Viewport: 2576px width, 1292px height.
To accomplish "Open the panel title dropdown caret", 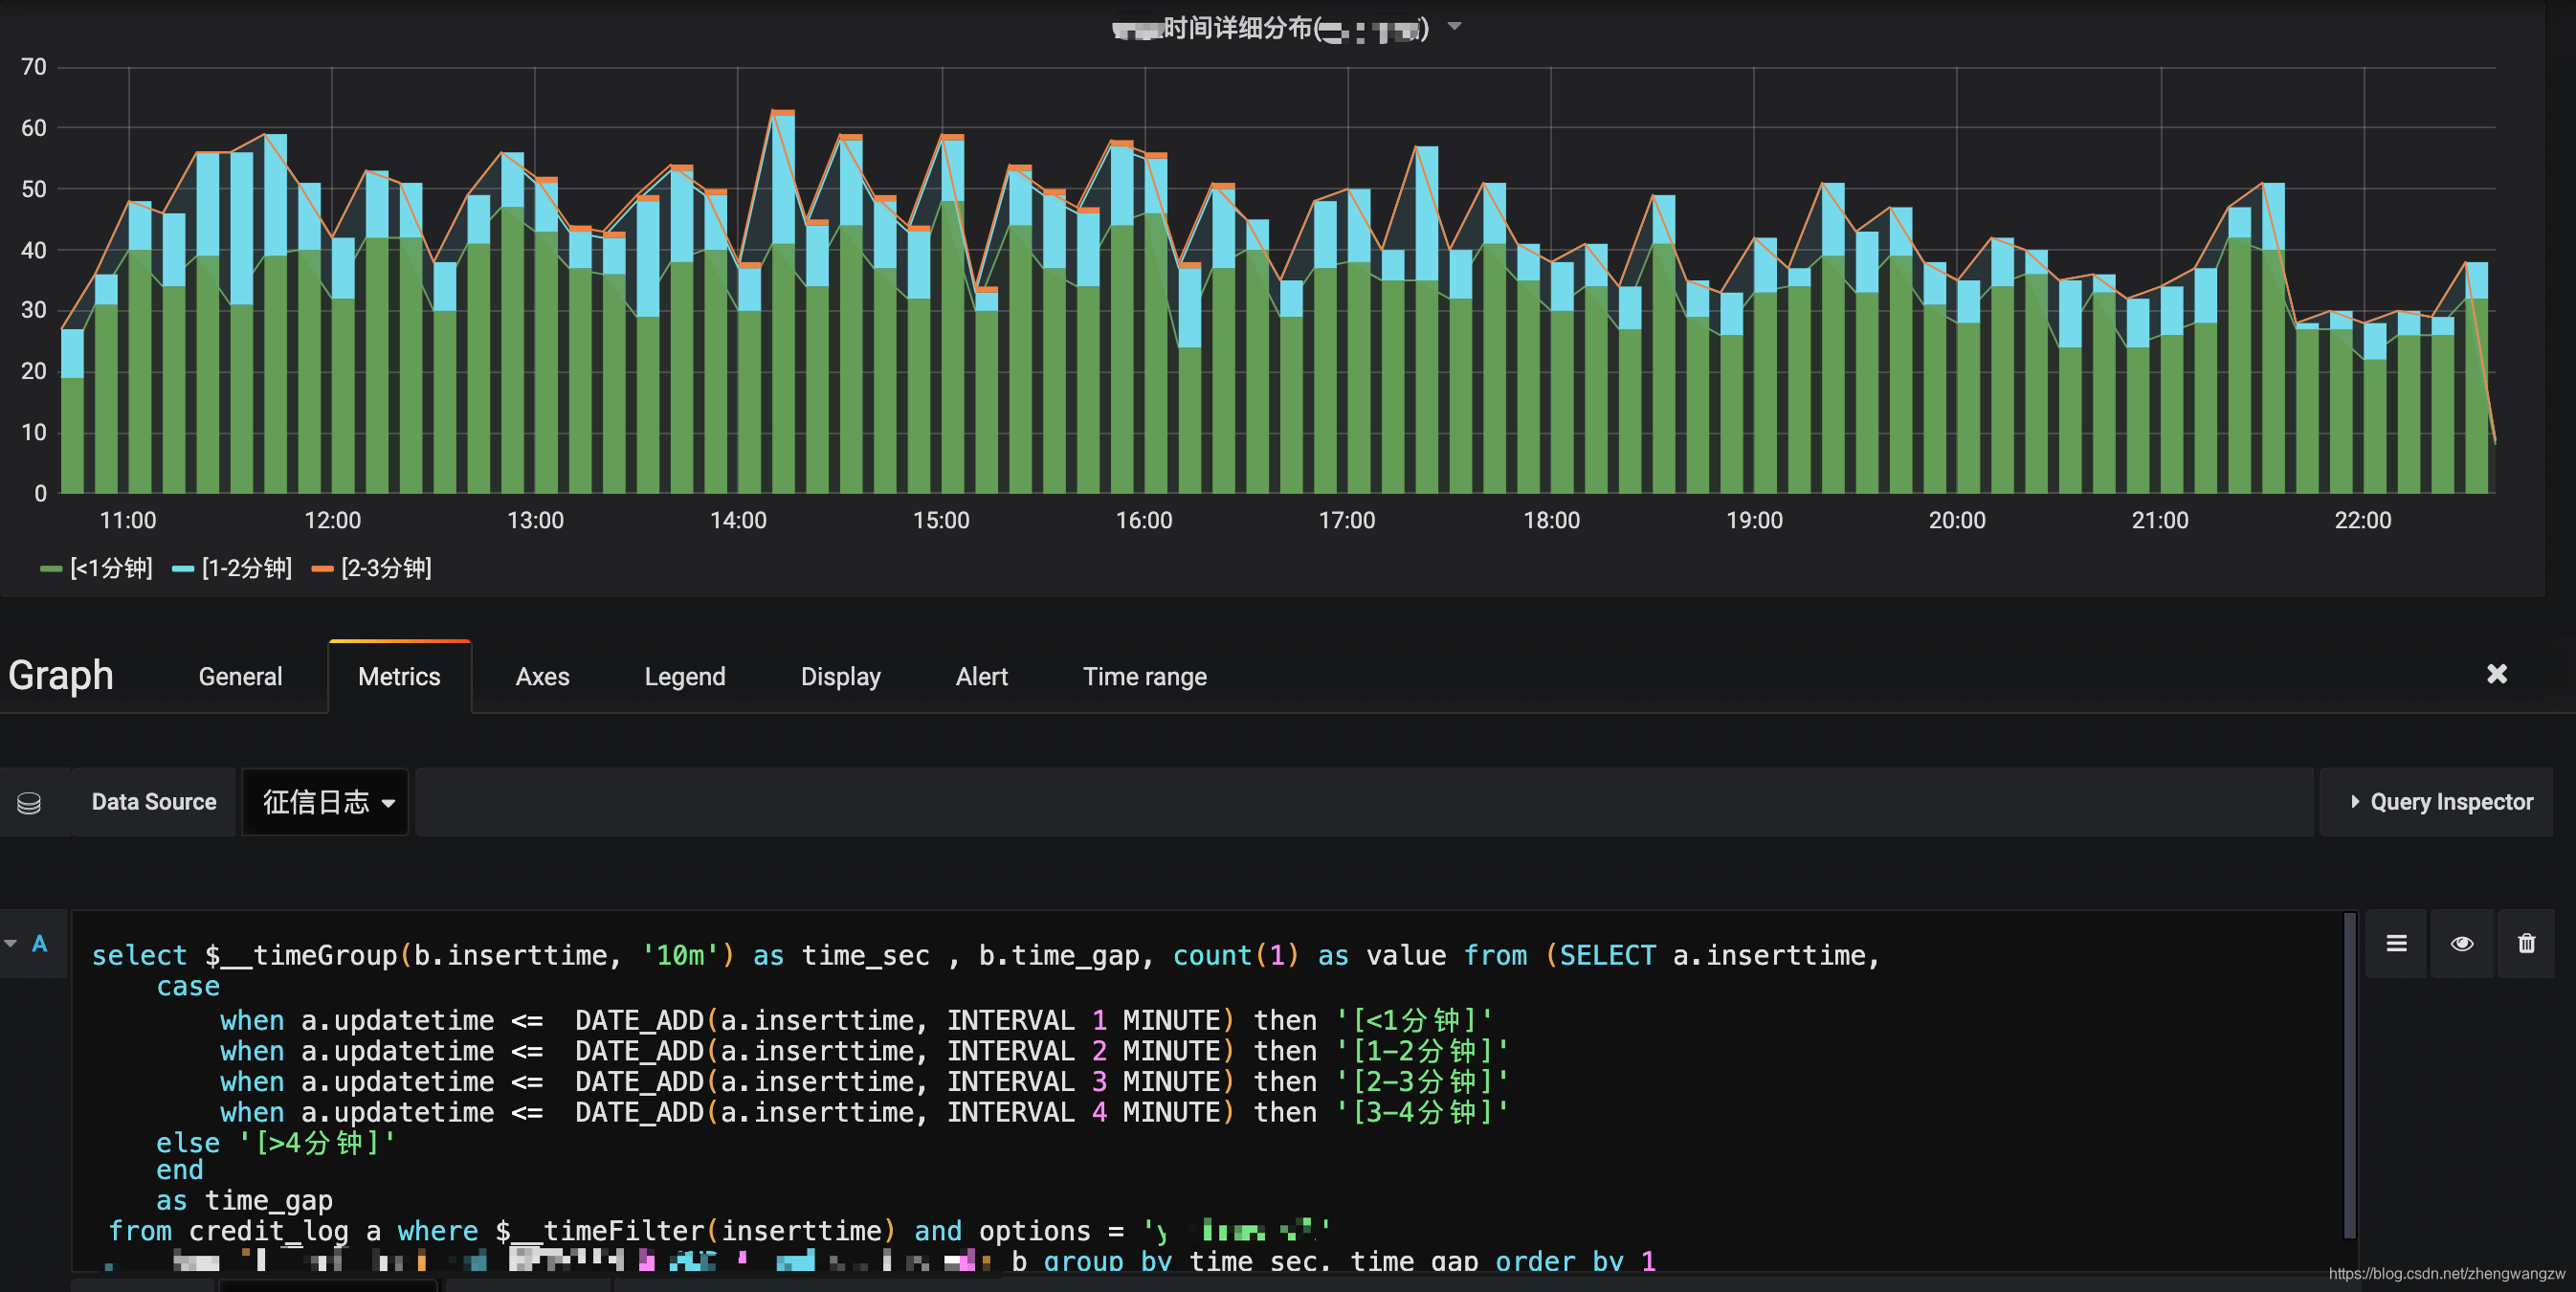I will pyautogui.click(x=1455, y=27).
